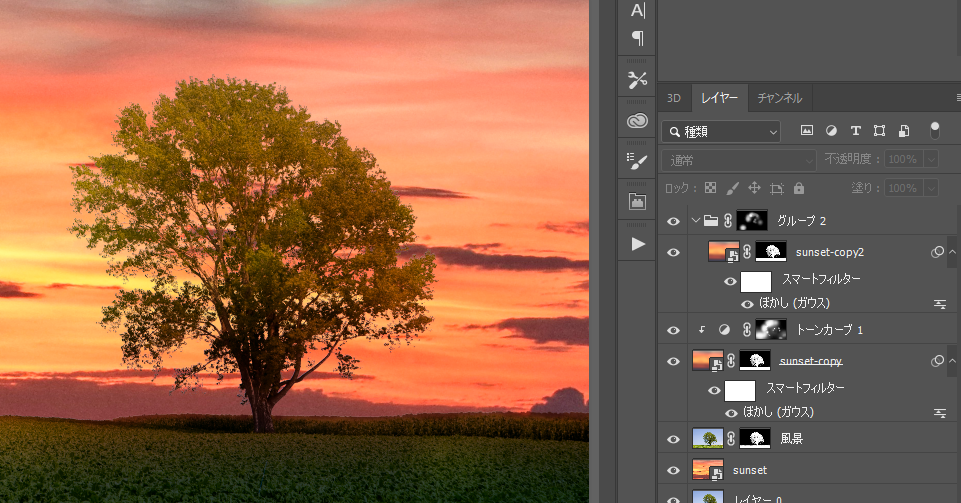Click lock transparent pixels checkerboard icon

pos(710,188)
